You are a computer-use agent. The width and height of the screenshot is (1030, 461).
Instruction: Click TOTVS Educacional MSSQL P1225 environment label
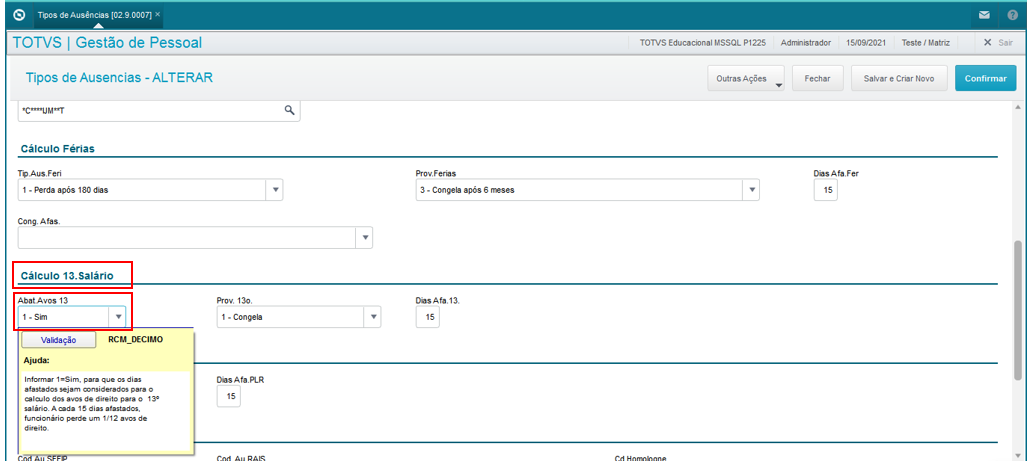point(704,43)
